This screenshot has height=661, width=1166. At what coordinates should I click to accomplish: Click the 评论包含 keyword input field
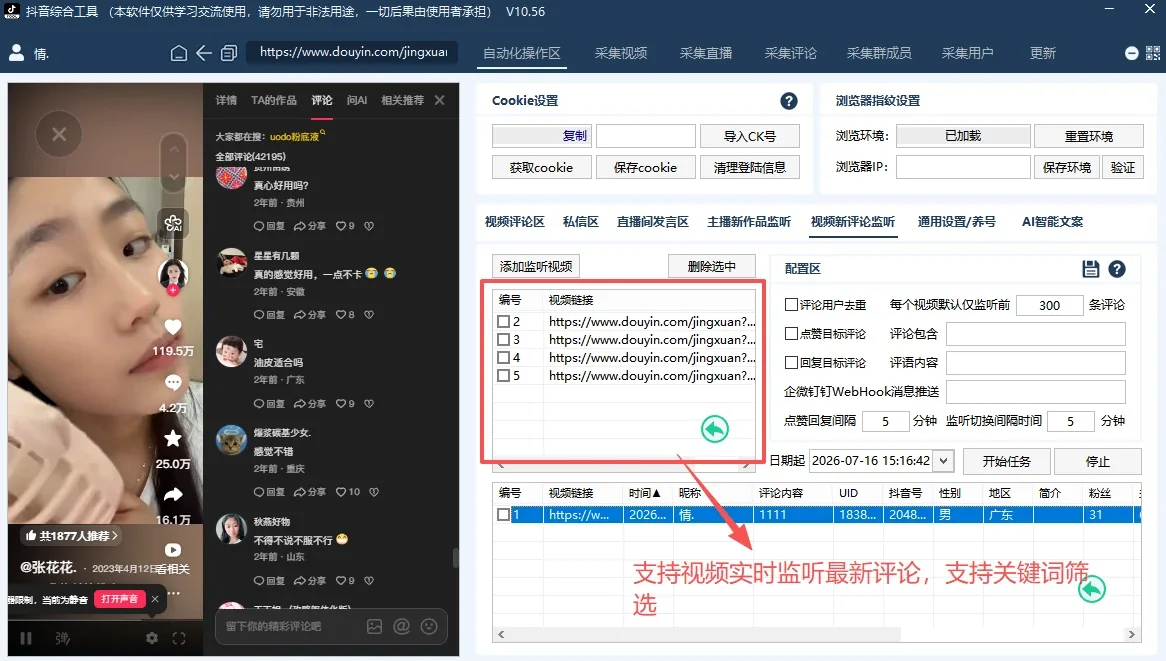click(1035, 334)
